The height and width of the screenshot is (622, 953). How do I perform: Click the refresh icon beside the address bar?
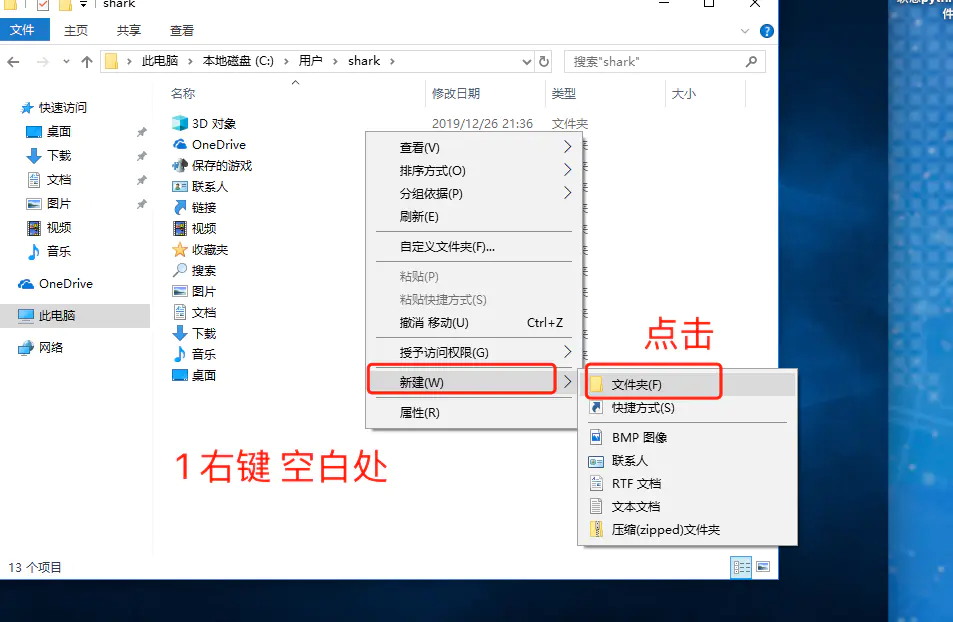click(542, 61)
